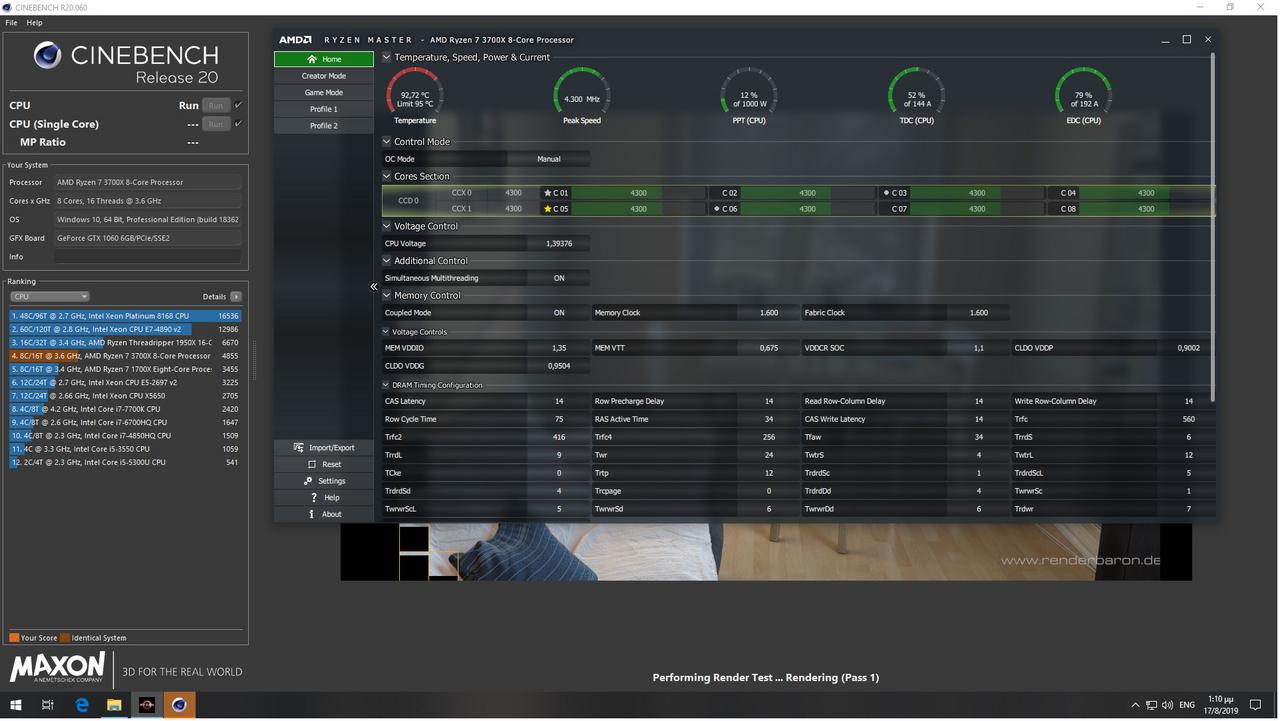Viewport: 1280px width, 721px height.
Task: Open the Cinebench File menu
Action: [x=11, y=22]
